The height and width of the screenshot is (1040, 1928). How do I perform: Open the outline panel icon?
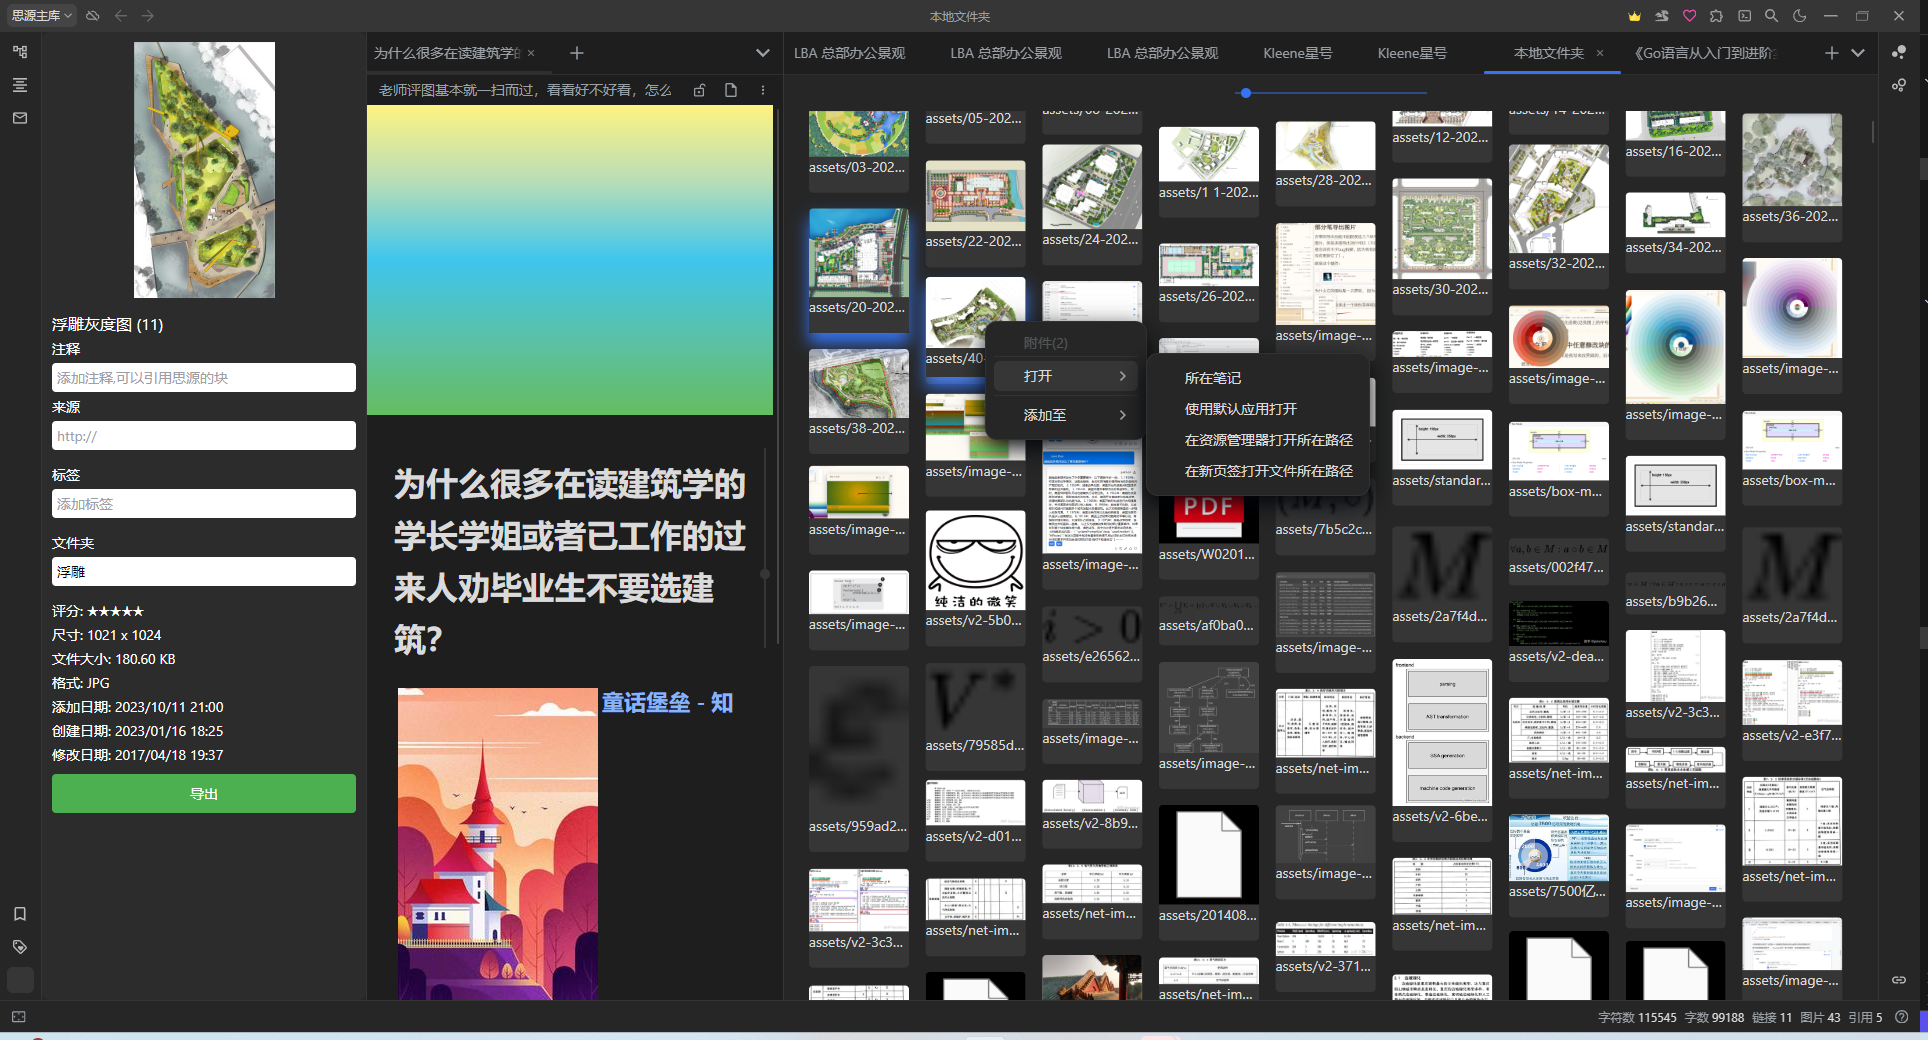(20, 85)
